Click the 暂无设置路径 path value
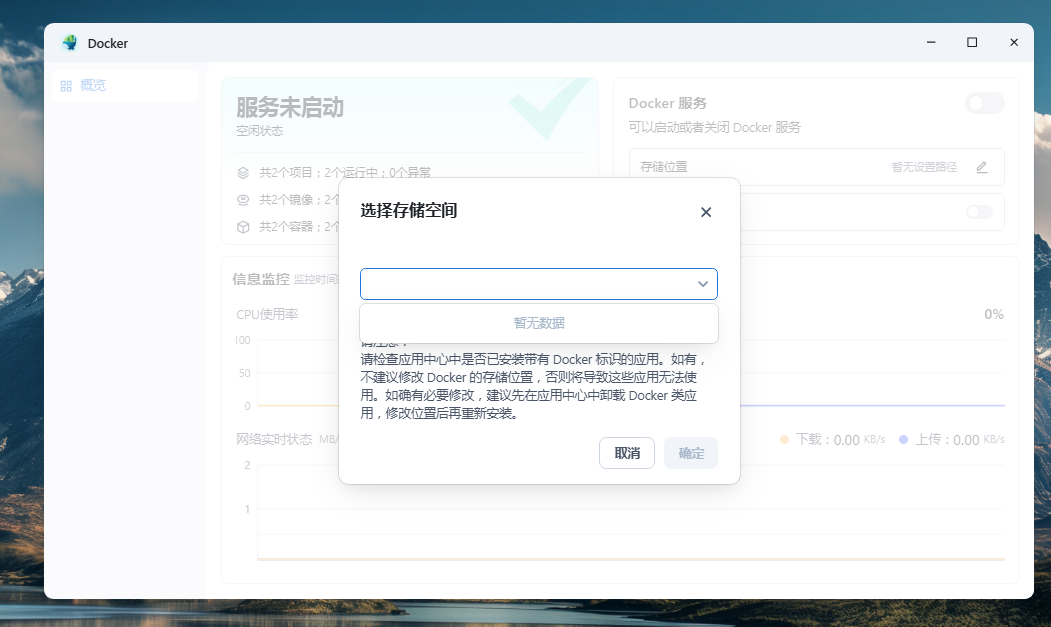1051x627 pixels. tap(924, 167)
